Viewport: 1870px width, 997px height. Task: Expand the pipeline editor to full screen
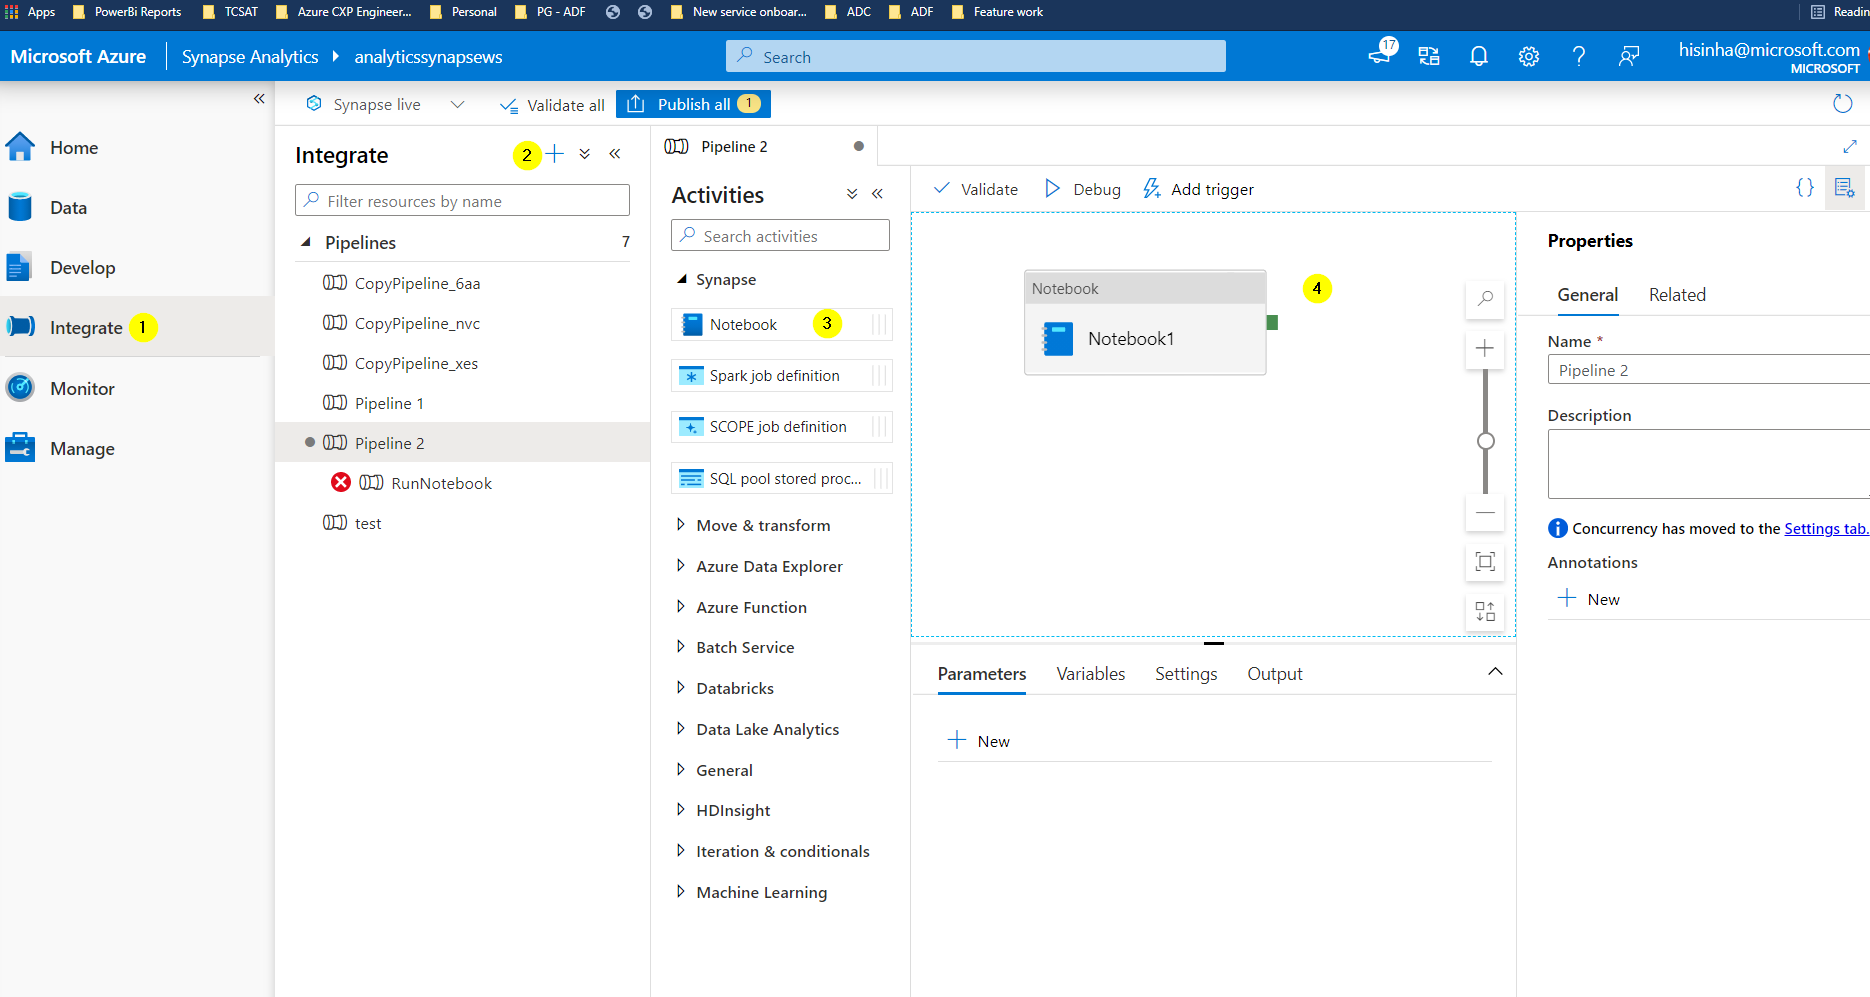(x=1850, y=147)
